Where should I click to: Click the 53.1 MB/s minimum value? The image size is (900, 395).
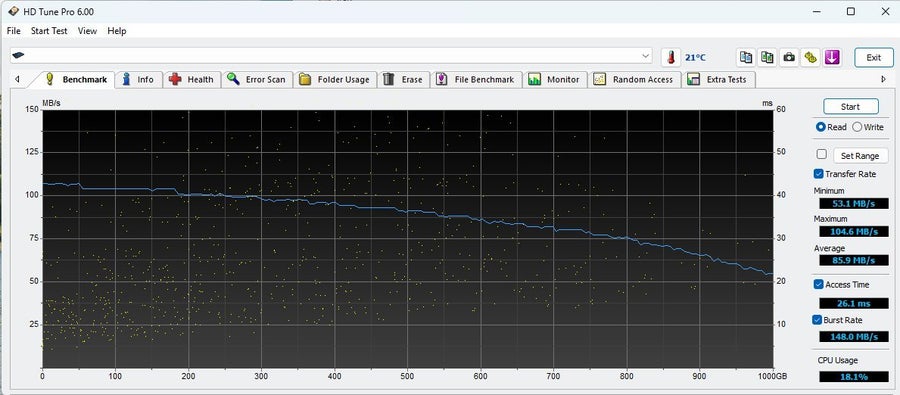tap(854, 203)
